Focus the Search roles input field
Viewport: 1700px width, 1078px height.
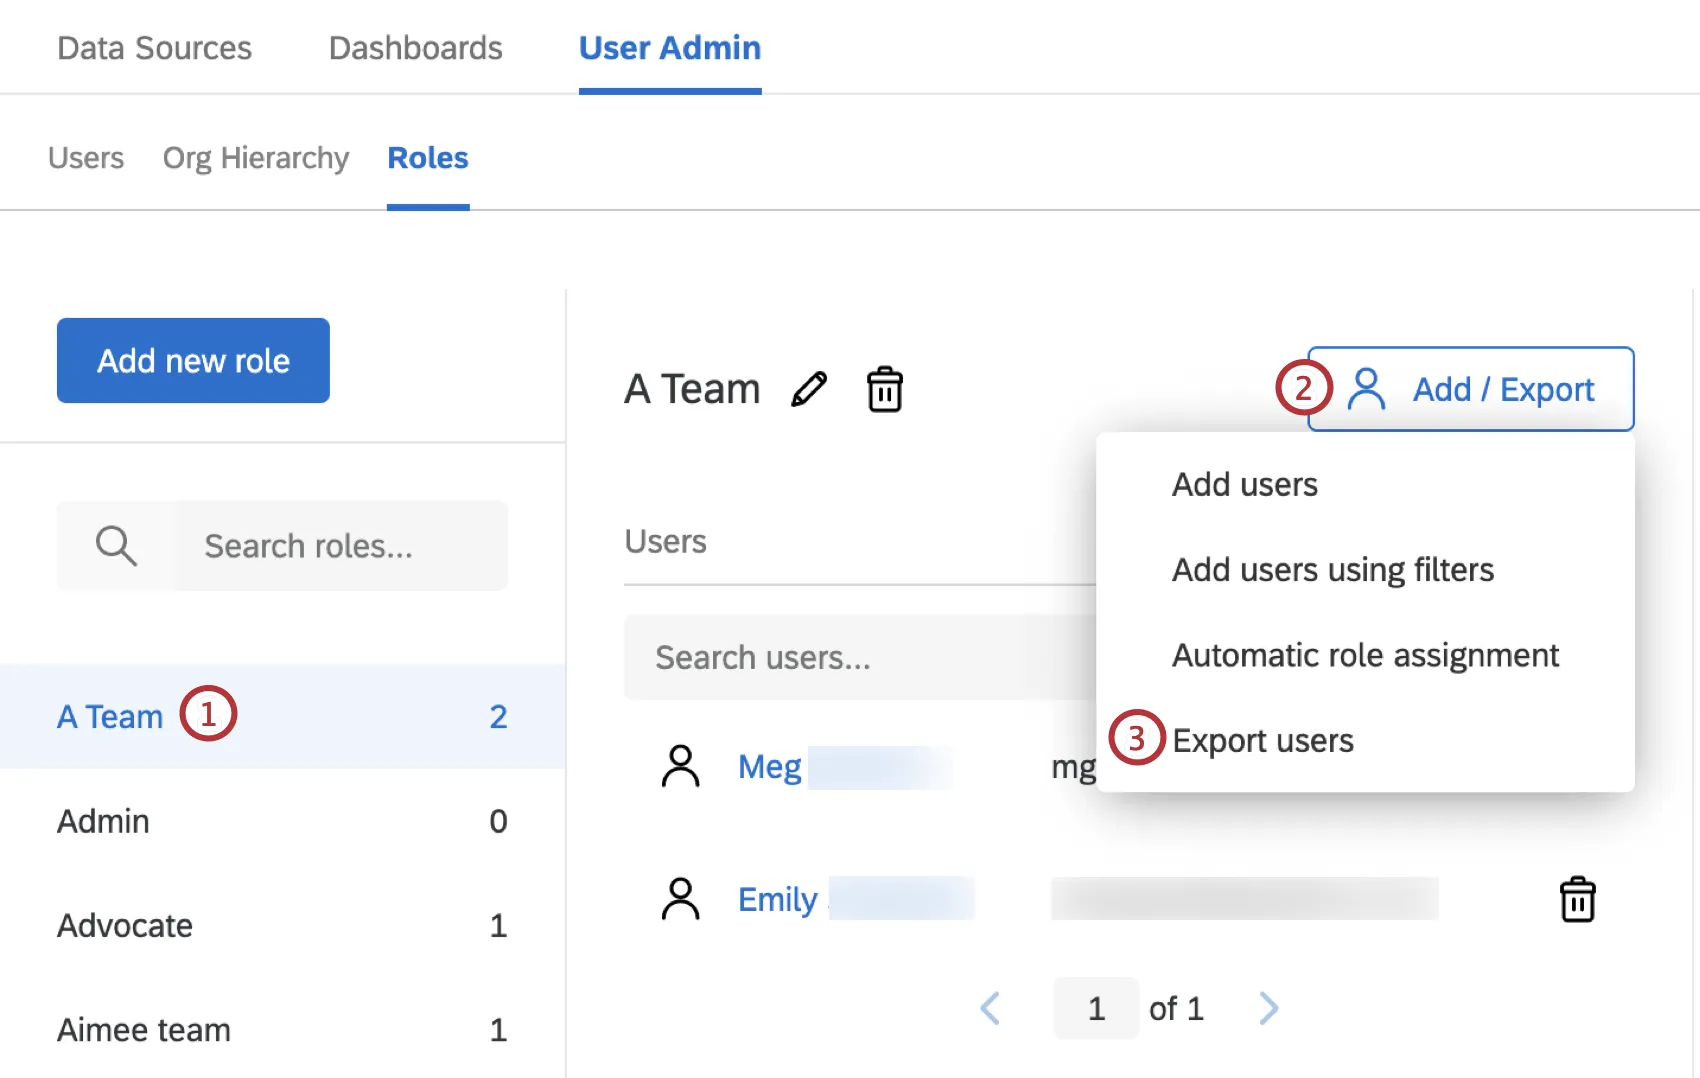(x=340, y=546)
